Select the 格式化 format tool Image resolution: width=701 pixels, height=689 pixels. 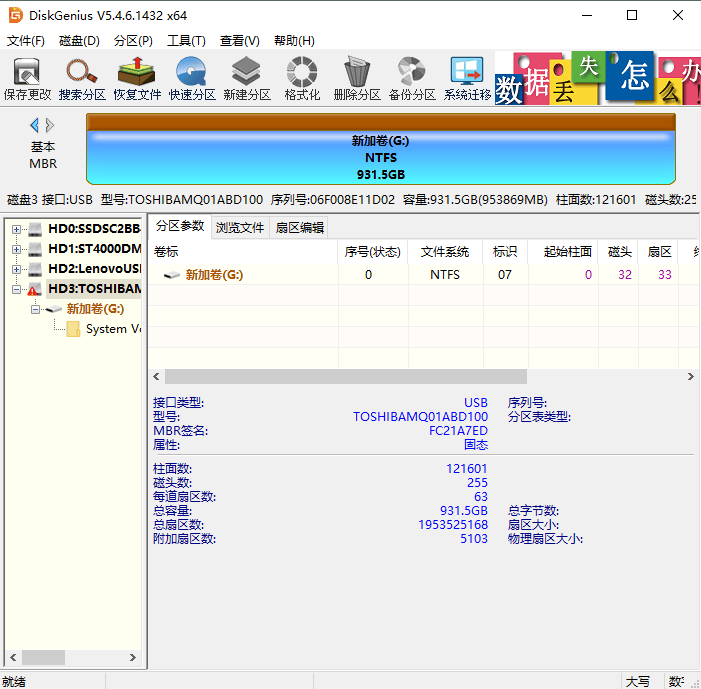coord(302,79)
